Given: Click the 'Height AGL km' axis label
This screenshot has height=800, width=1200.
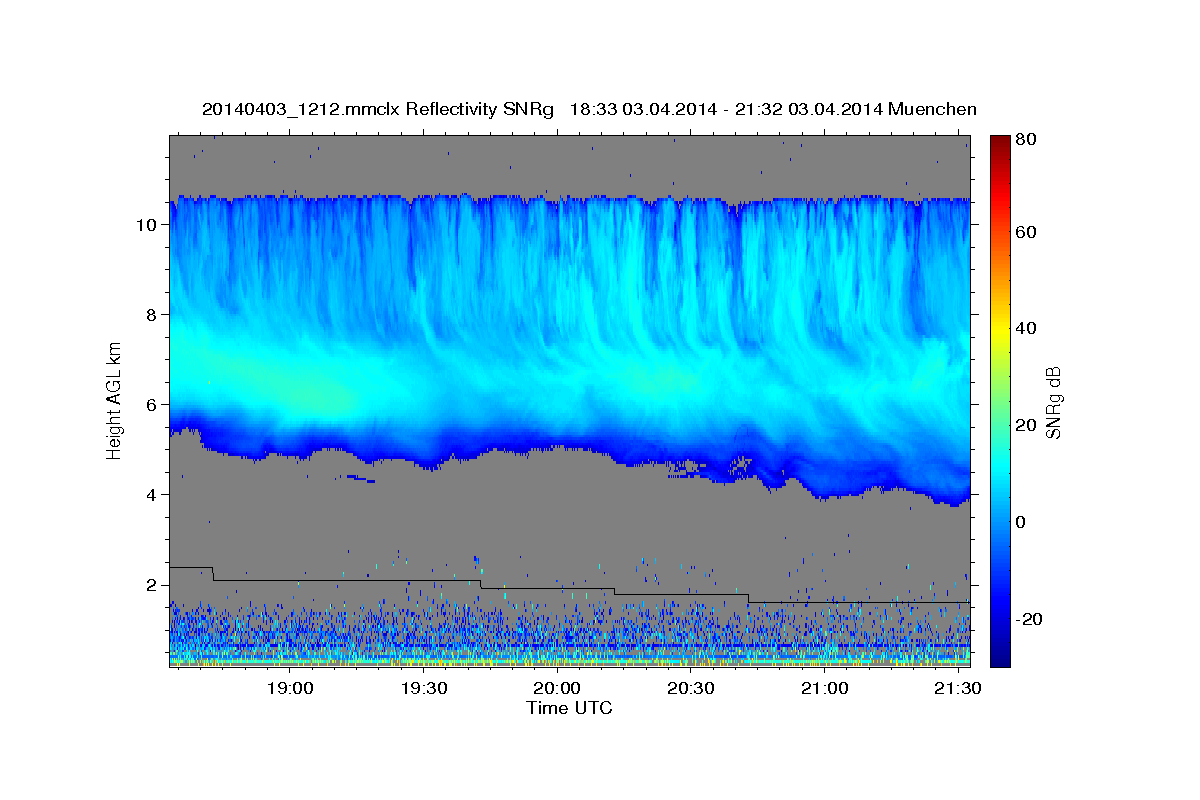Looking at the screenshot, I should 114,399.
